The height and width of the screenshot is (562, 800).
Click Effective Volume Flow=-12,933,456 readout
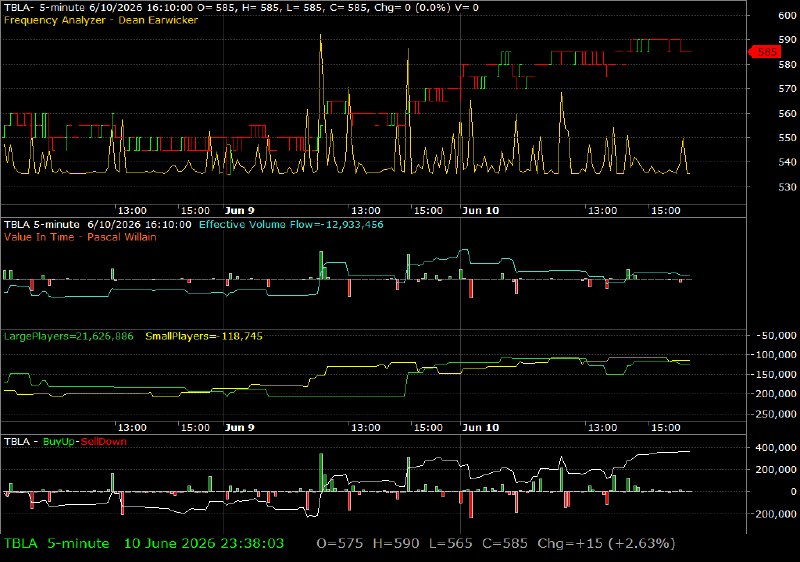pos(291,224)
